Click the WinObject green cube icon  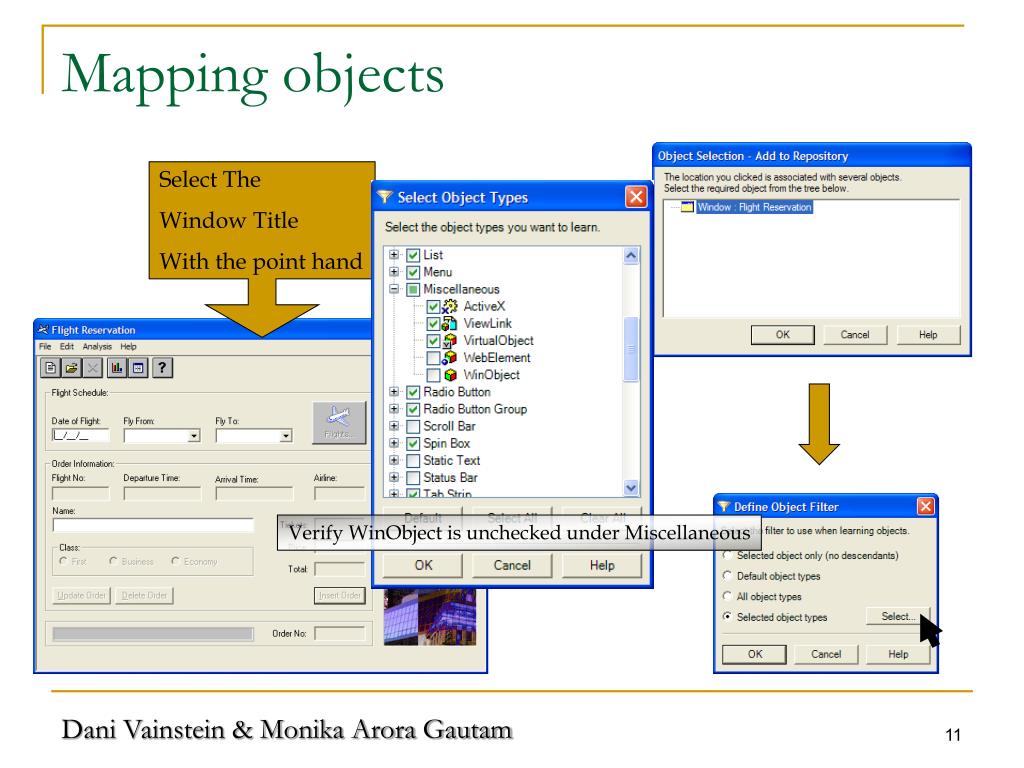click(x=450, y=375)
